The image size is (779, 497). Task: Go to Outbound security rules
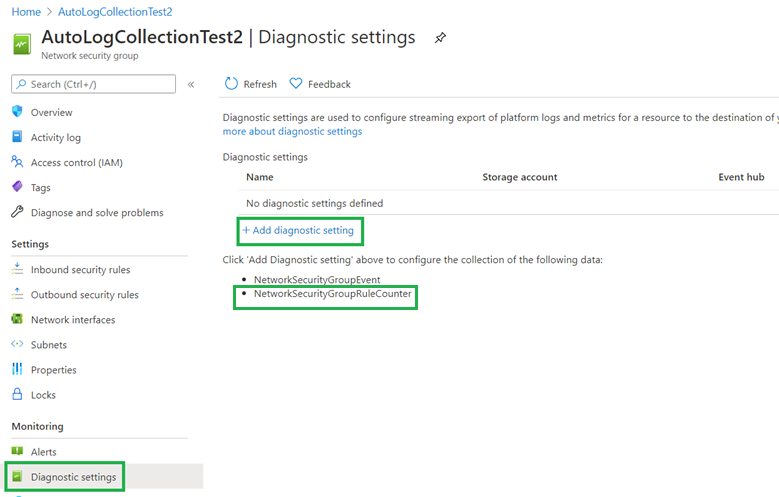[84, 295]
